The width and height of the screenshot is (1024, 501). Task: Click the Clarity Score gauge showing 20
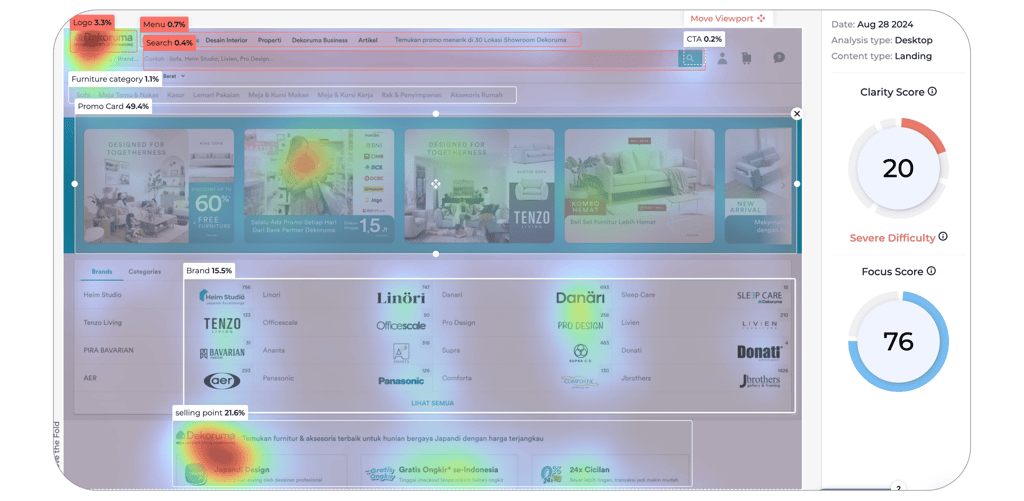click(x=898, y=169)
